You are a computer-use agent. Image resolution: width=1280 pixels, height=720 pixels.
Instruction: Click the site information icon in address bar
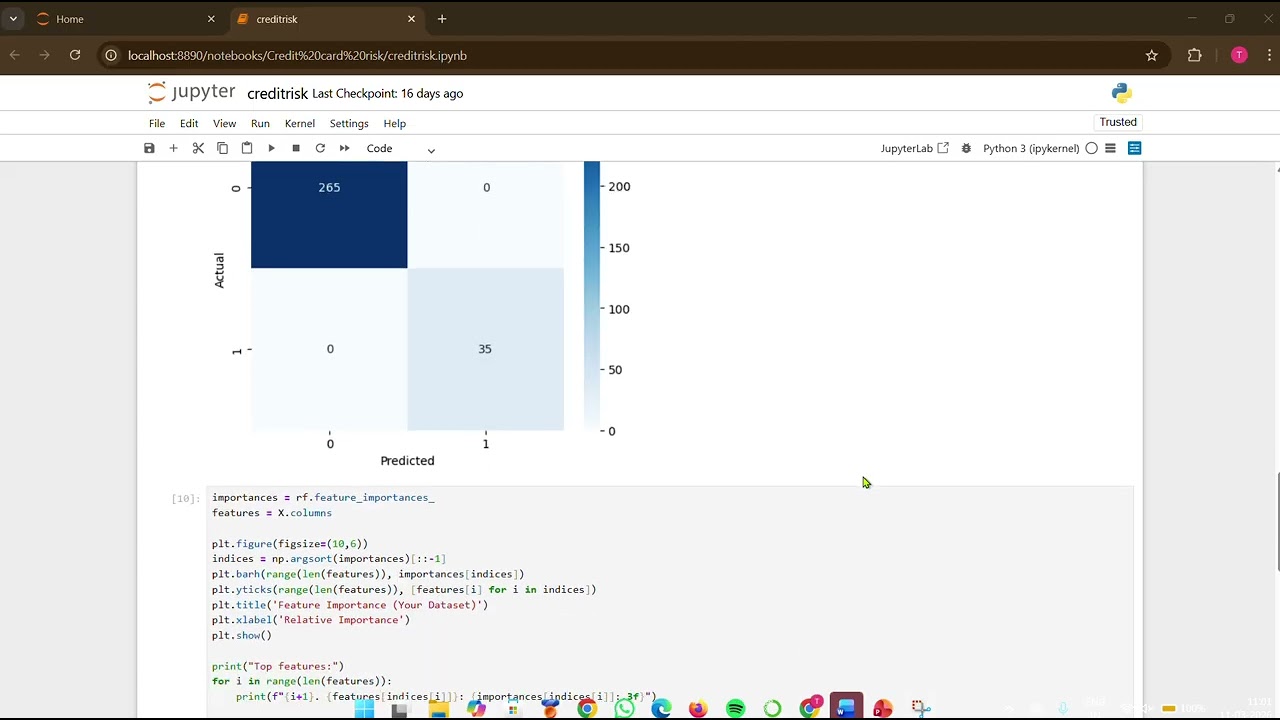pos(111,56)
